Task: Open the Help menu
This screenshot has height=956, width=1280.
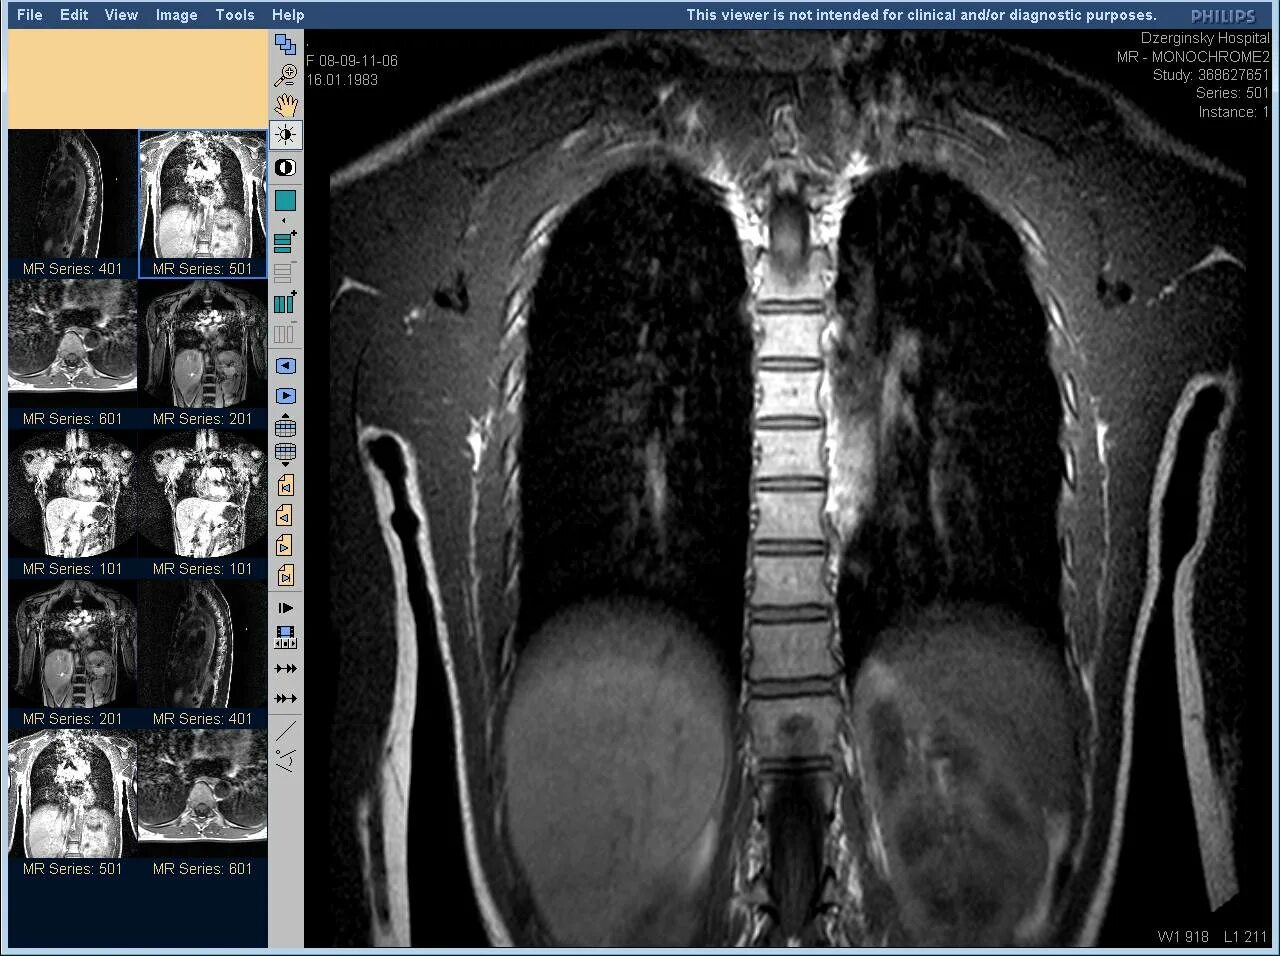Action: 288,15
